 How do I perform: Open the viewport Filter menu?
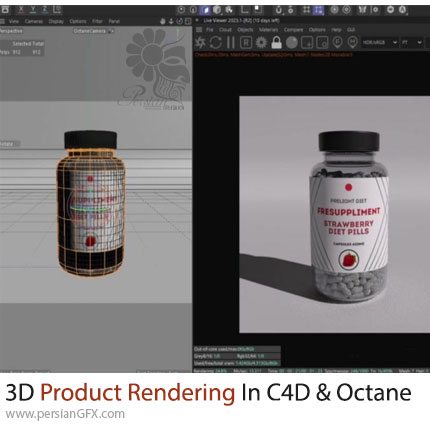[97, 21]
